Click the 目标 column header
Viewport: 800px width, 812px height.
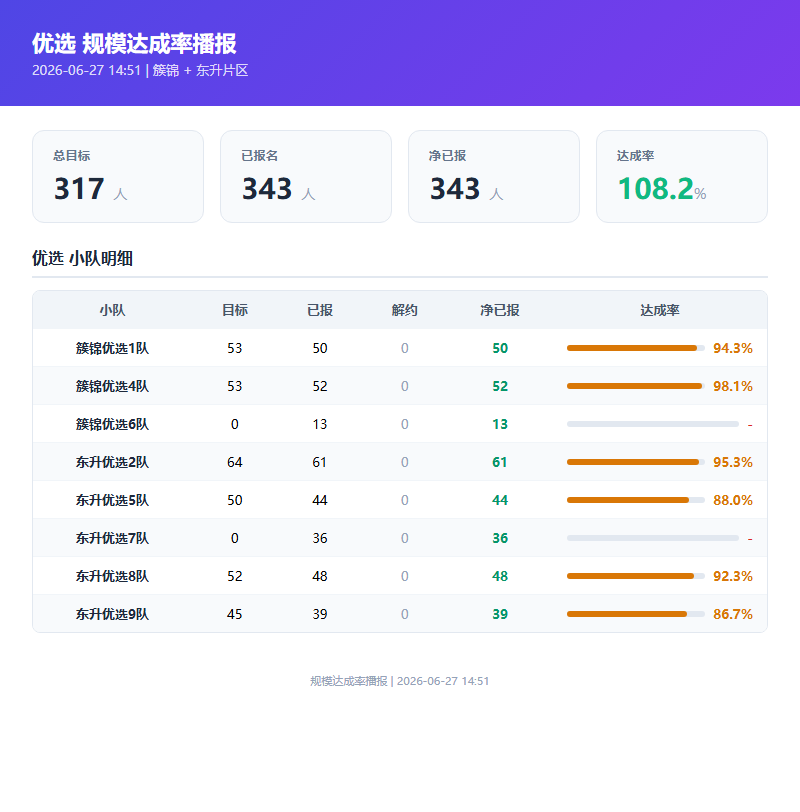[235, 310]
